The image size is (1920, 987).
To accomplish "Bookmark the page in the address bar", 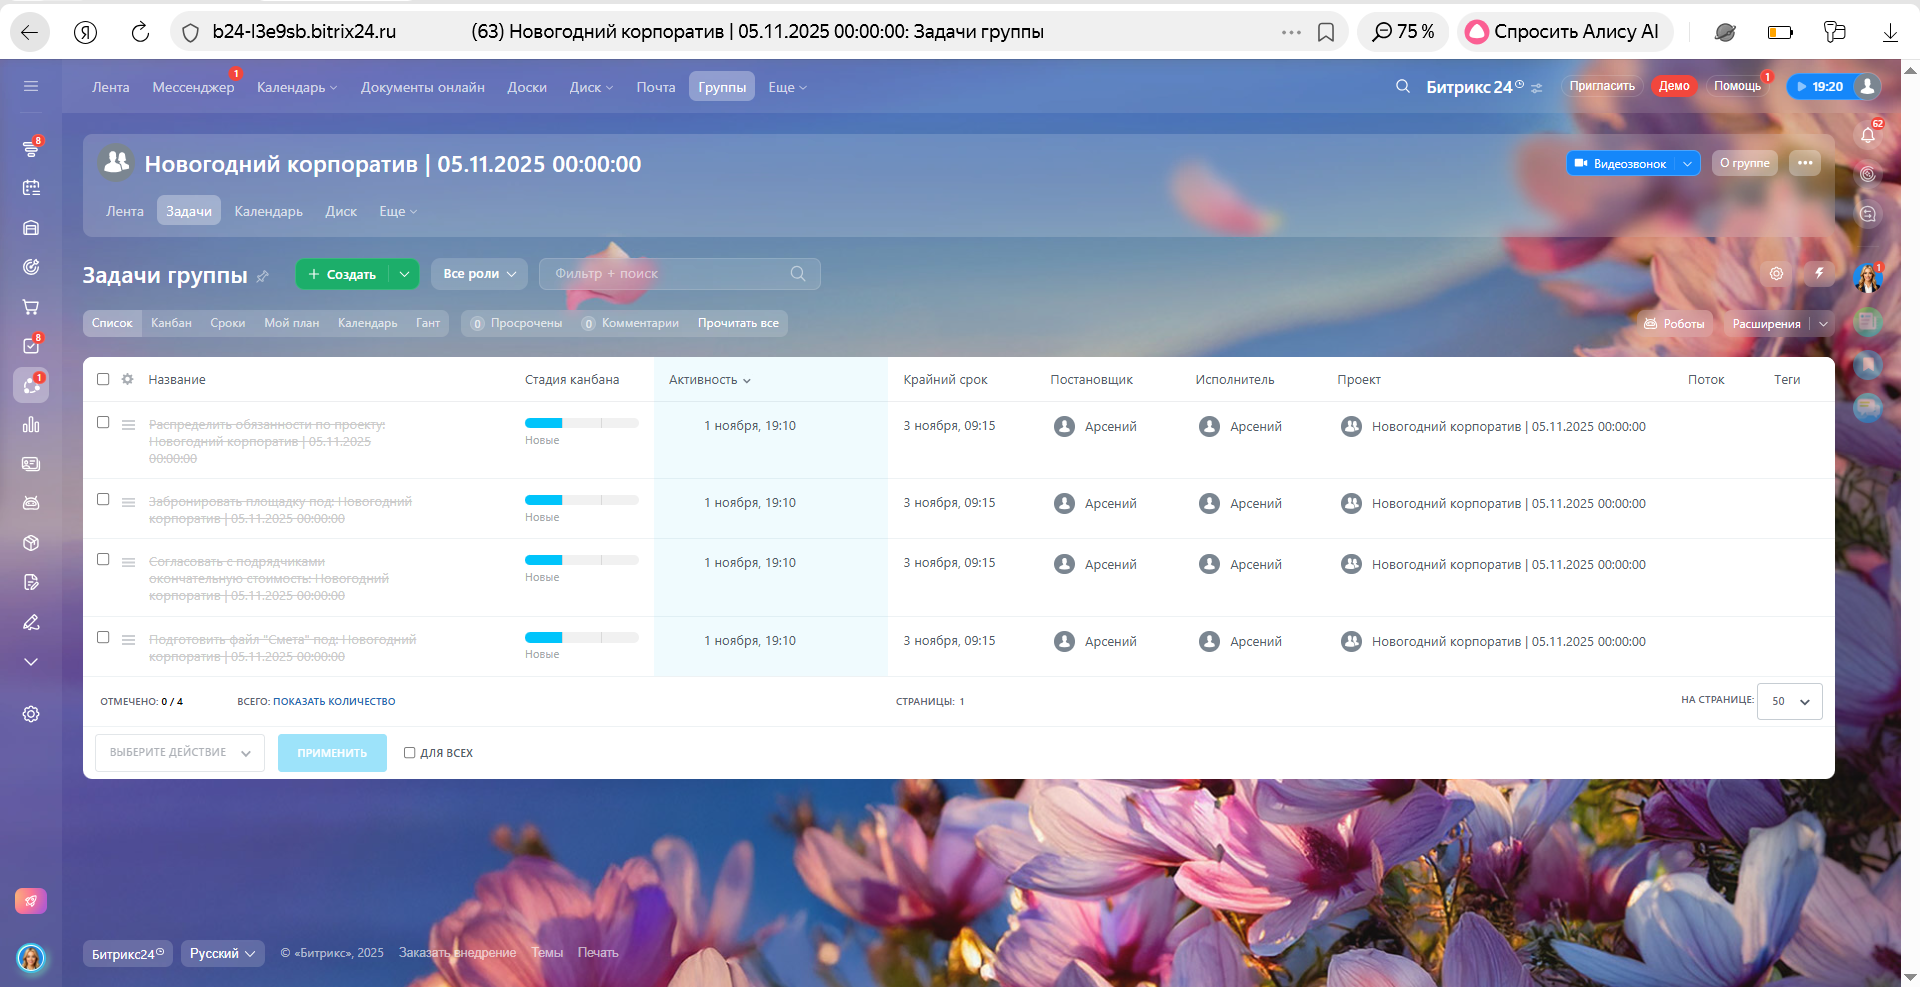I will [1326, 32].
